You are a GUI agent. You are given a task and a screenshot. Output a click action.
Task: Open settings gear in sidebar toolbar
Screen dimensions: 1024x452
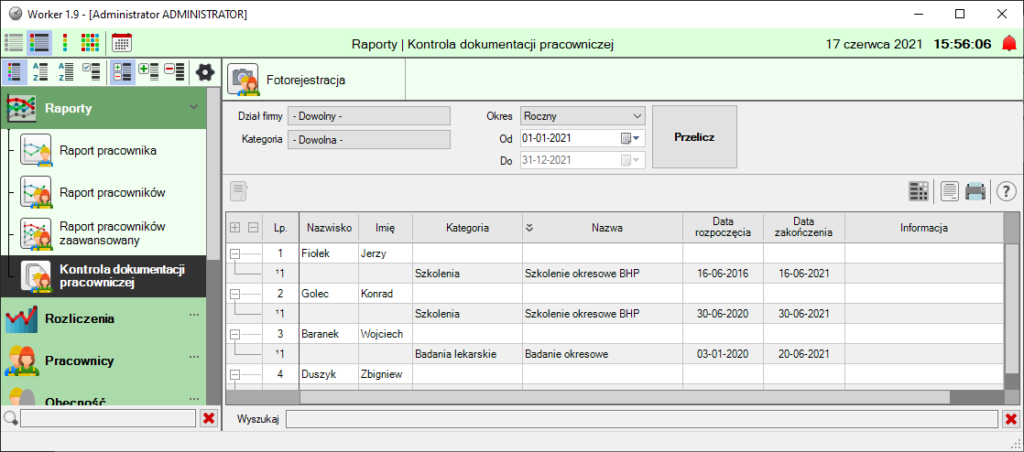(x=205, y=71)
